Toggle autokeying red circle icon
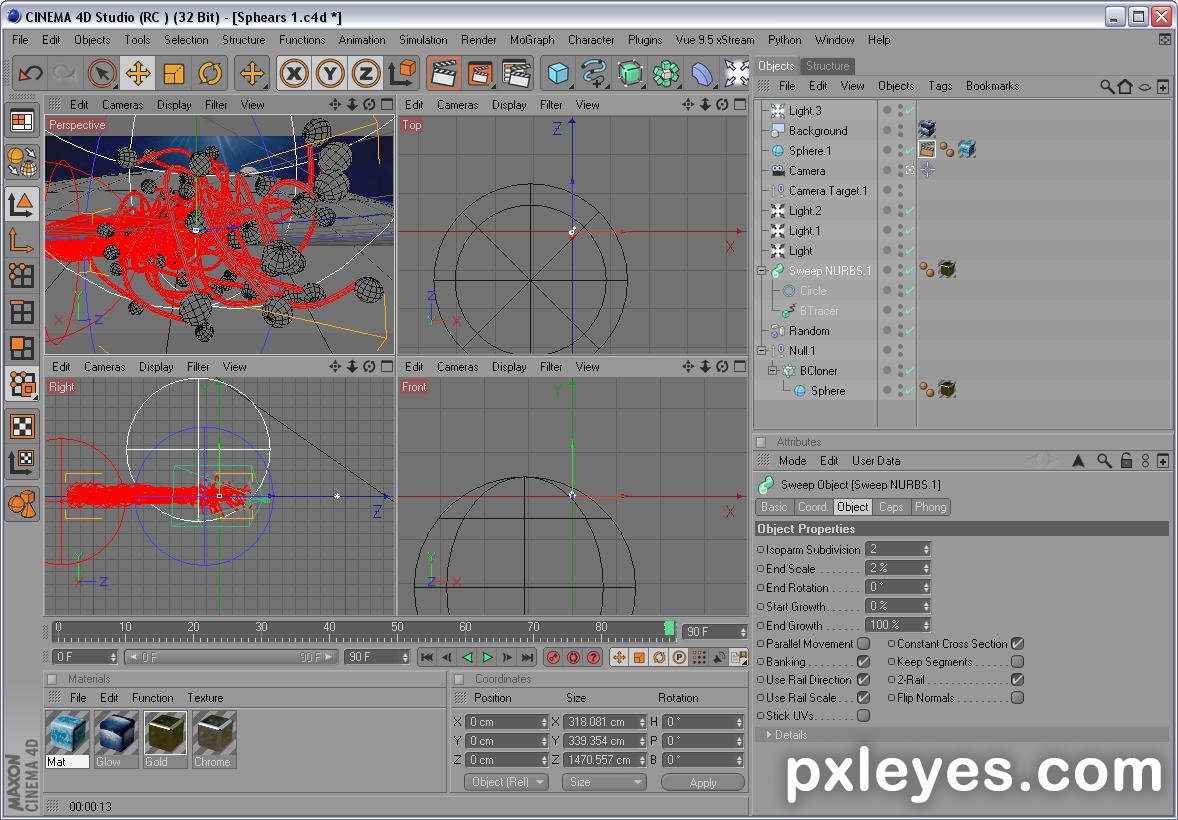The width and height of the screenshot is (1178, 820). (574, 658)
